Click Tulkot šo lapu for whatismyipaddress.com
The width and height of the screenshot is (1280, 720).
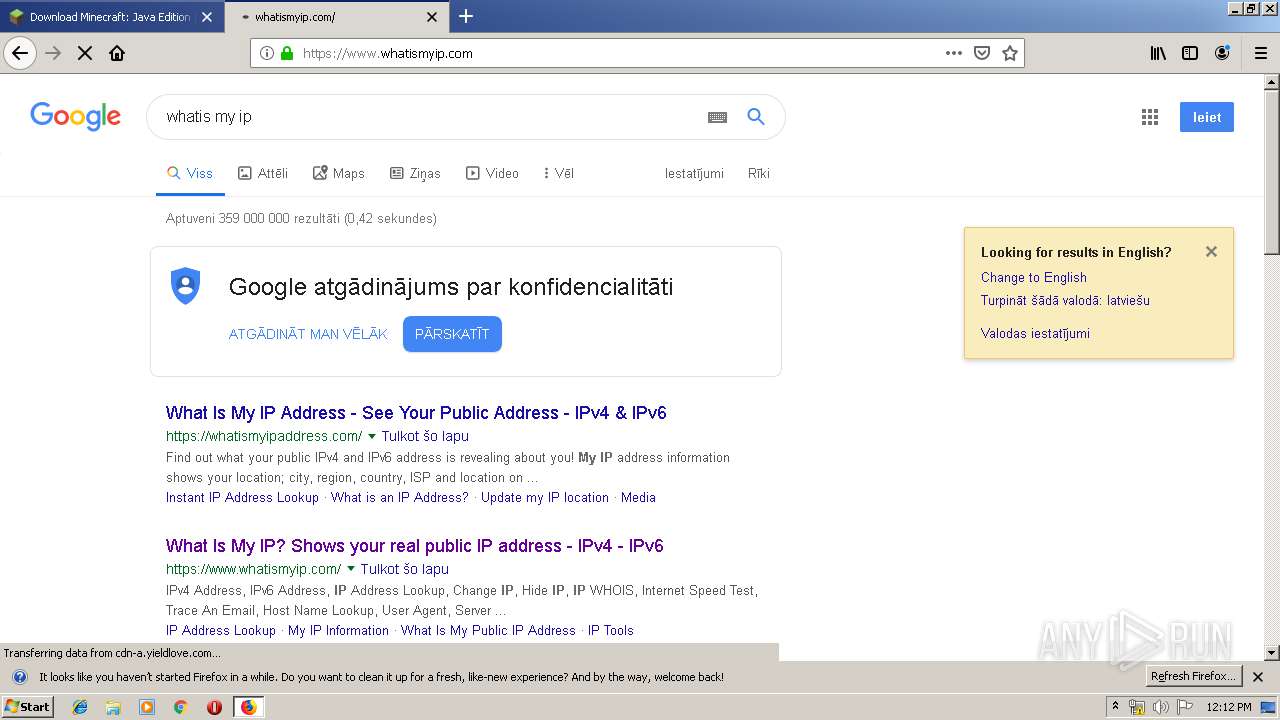(x=425, y=436)
